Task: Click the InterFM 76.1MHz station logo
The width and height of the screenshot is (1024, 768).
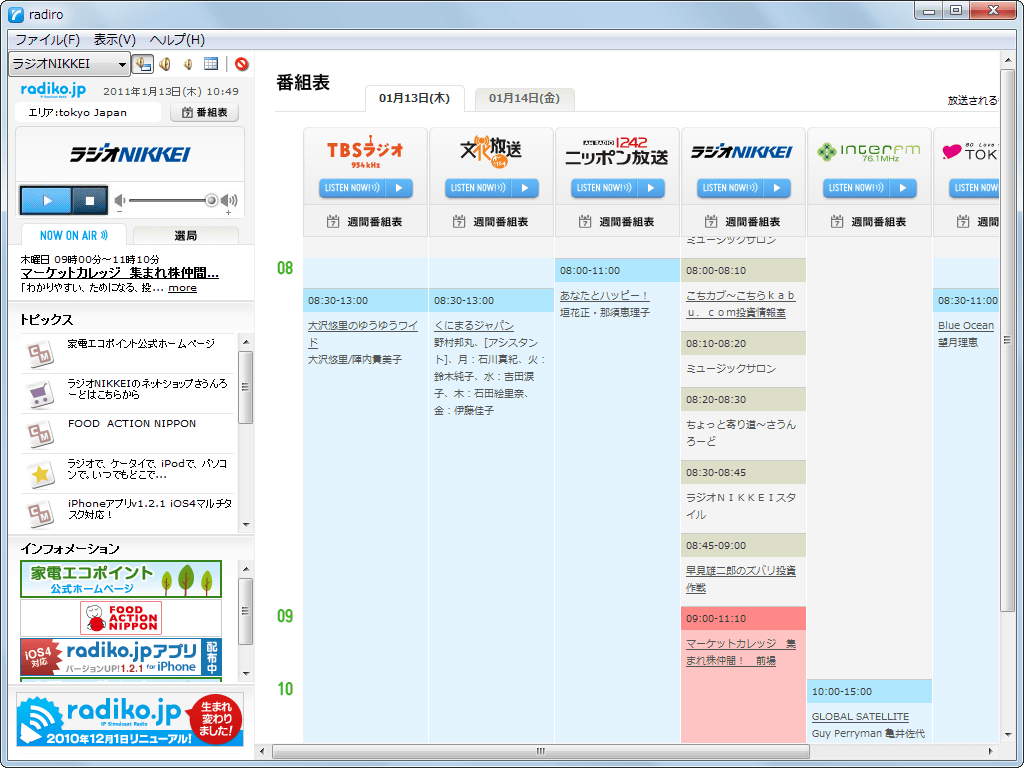Action: click(869, 152)
